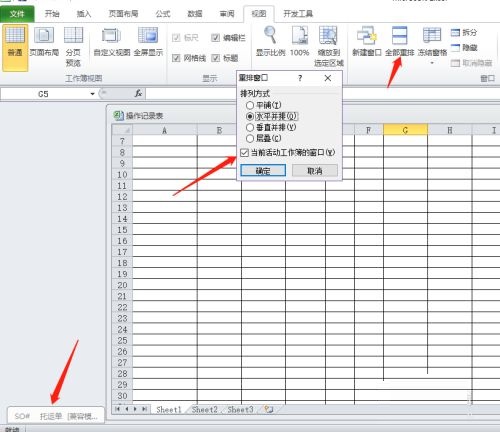The image size is (500, 432).
Task: Toggle the 网格线 gridlines checkbox
Action: pyautogui.click(x=176, y=58)
